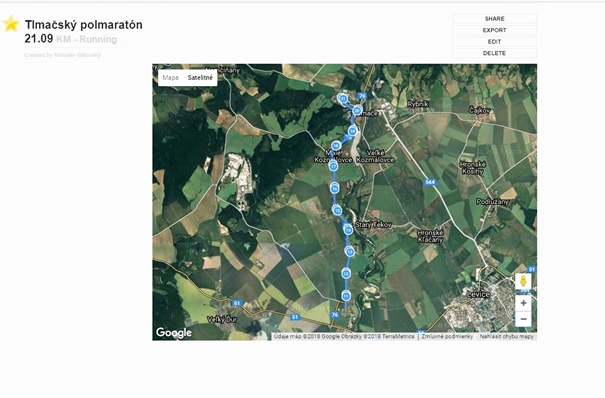Select kilometer marker 12 on route

[x=346, y=274]
